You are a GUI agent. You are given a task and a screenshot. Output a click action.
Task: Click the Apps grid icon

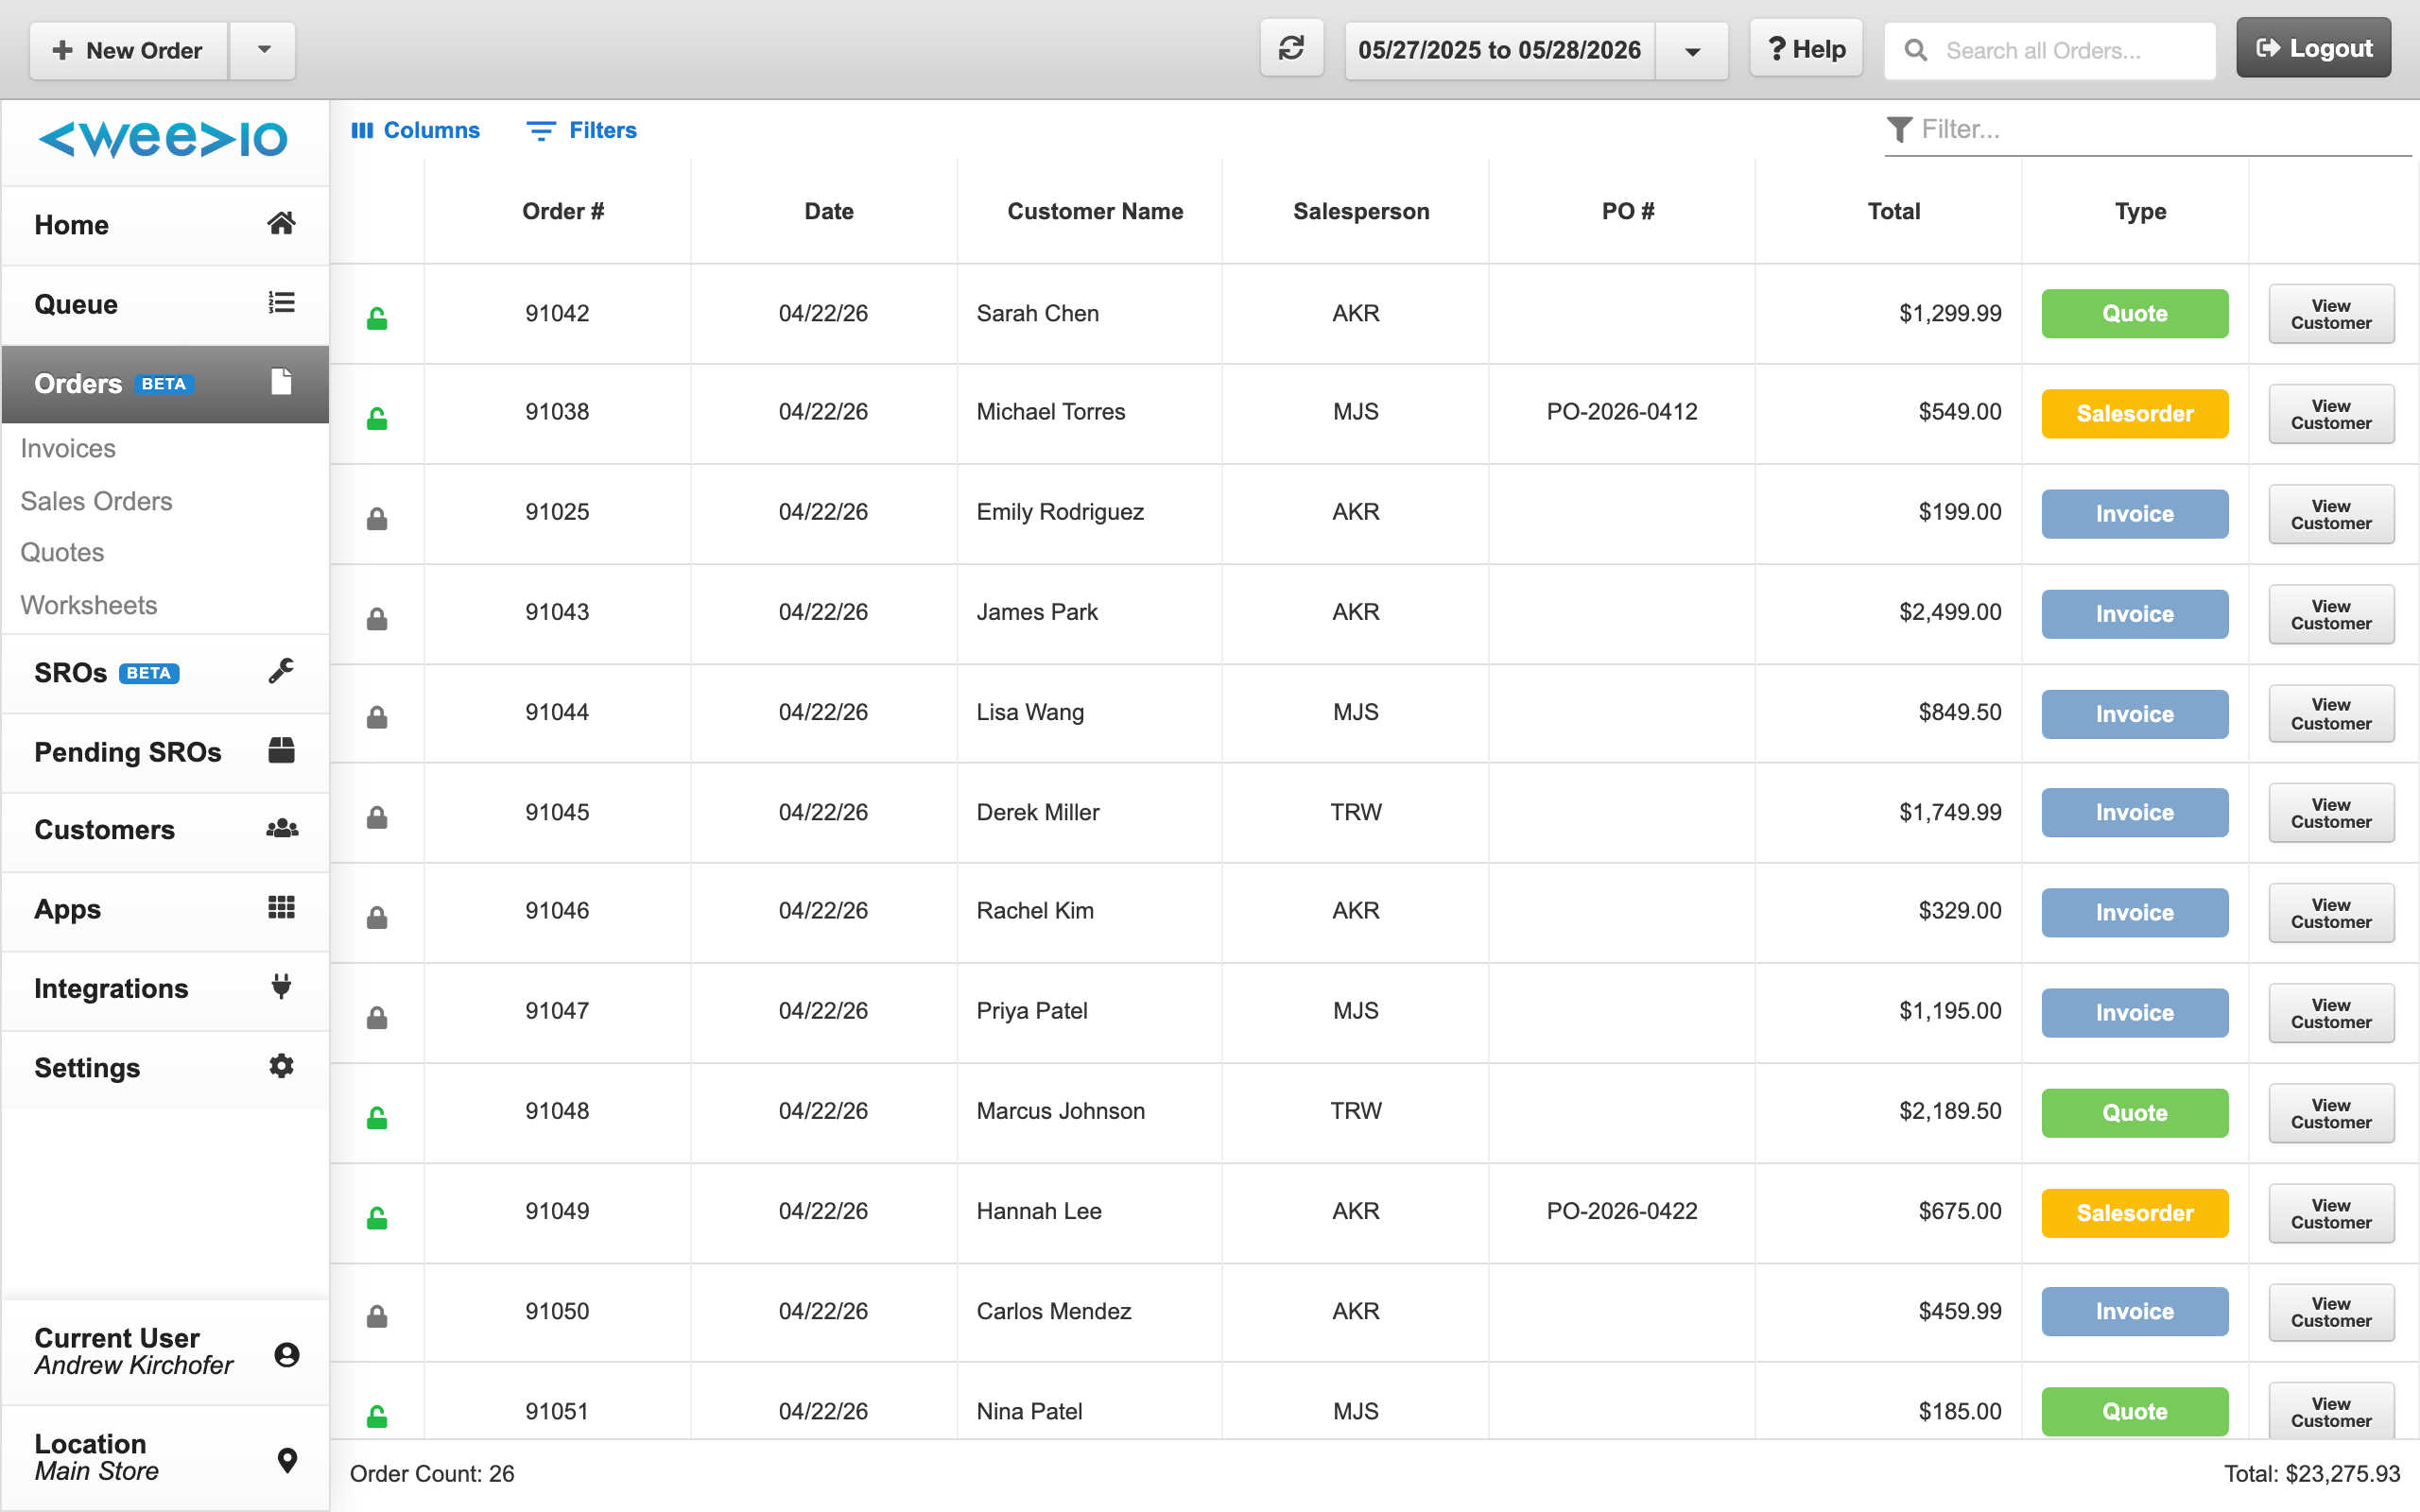281,908
